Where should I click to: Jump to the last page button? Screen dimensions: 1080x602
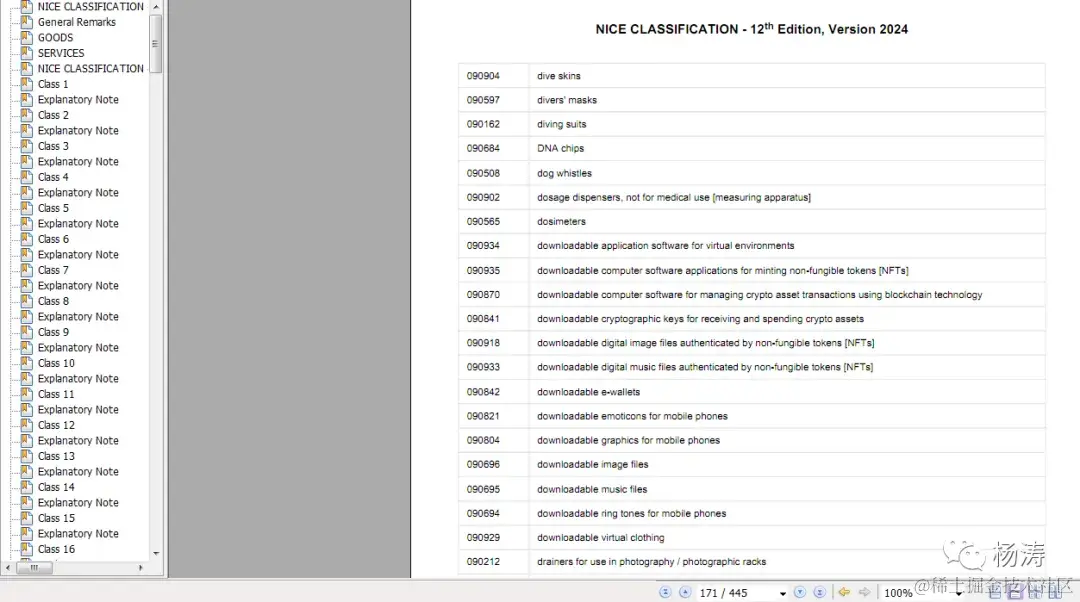(820, 592)
